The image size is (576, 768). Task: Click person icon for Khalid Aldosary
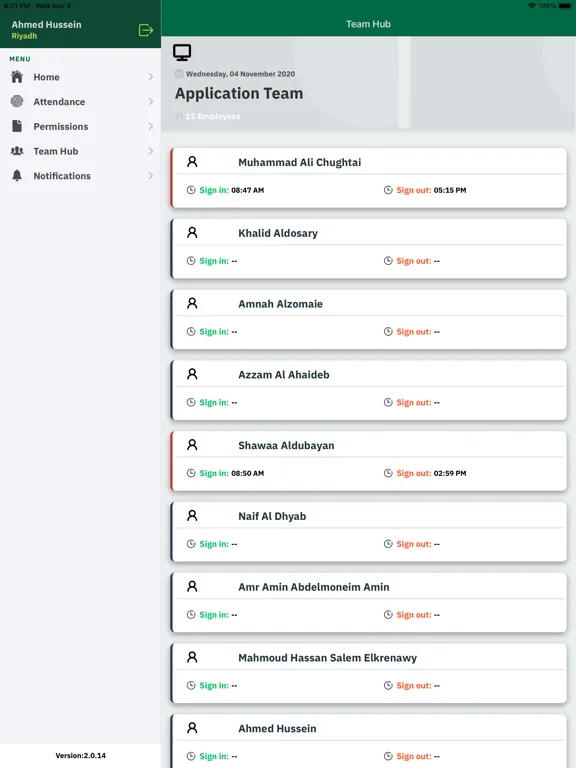click(x=192, y=233)
